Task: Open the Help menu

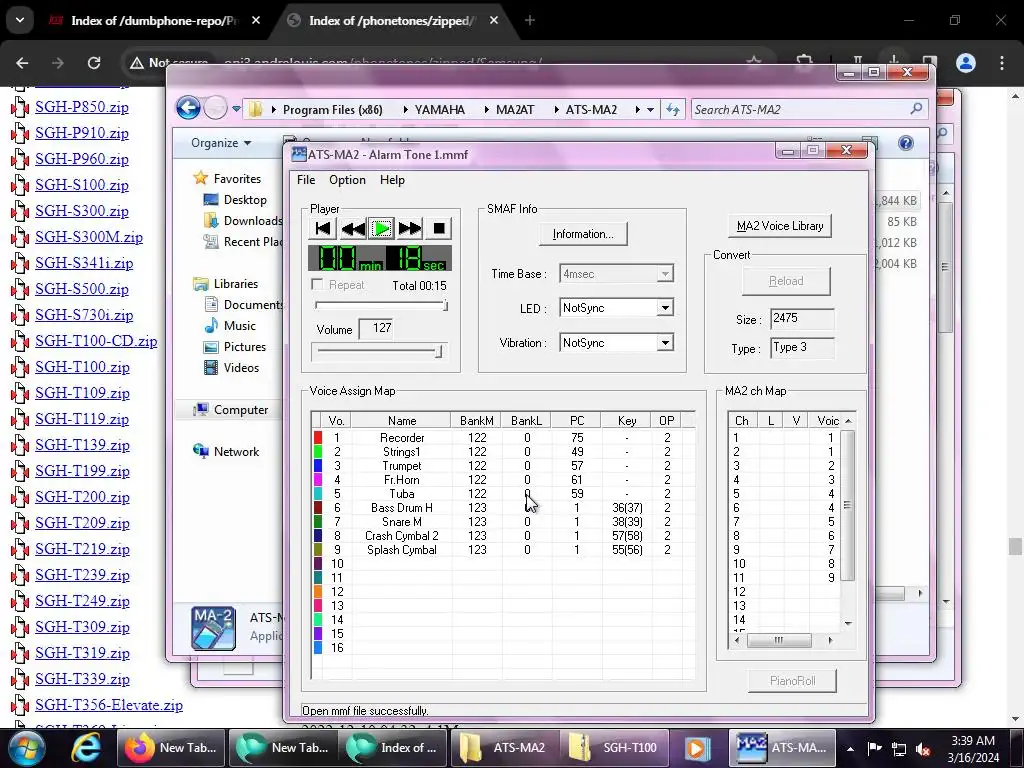Action: pos(392,180)
